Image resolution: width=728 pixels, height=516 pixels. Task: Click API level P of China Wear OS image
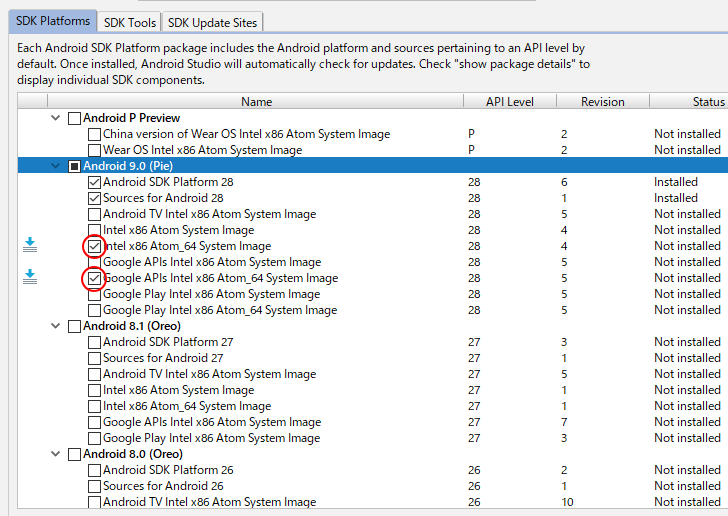[471, 134]
